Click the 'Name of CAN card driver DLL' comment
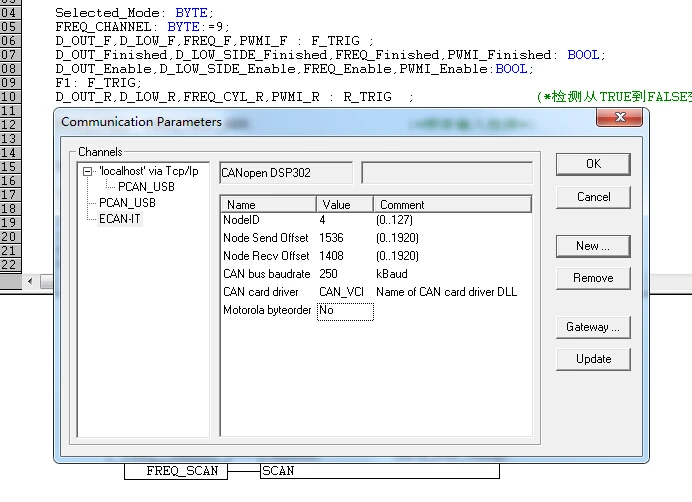This screenshot has height=502, width=692. [446, 292]
